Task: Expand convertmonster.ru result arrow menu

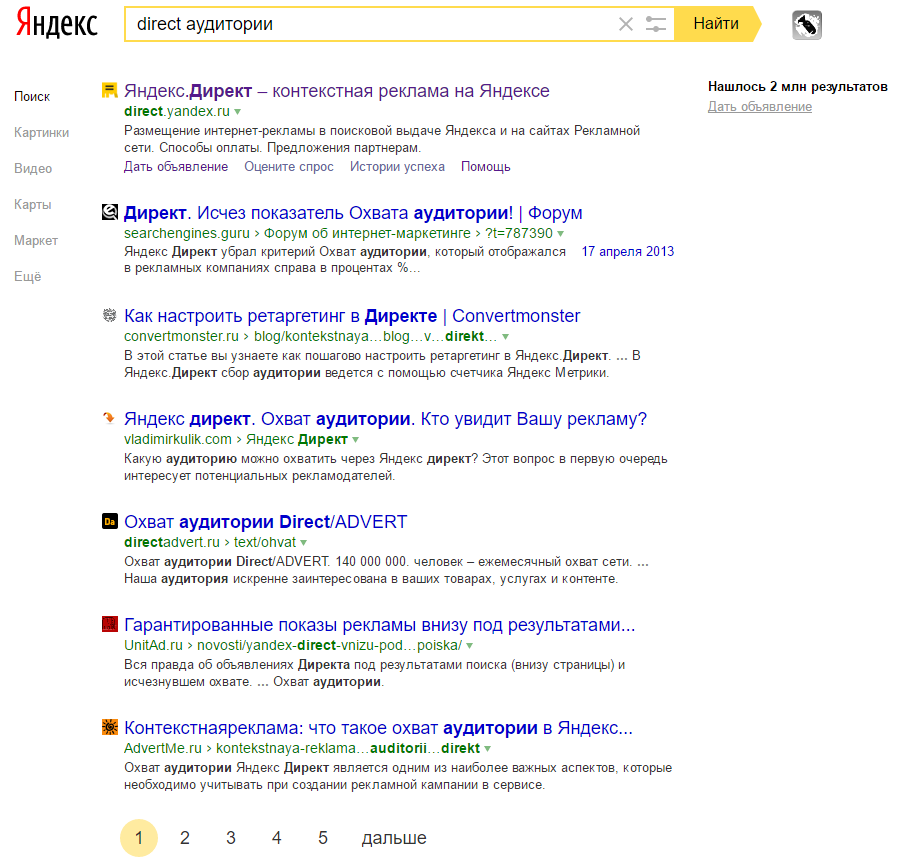Action: click(x=505, y=336)
